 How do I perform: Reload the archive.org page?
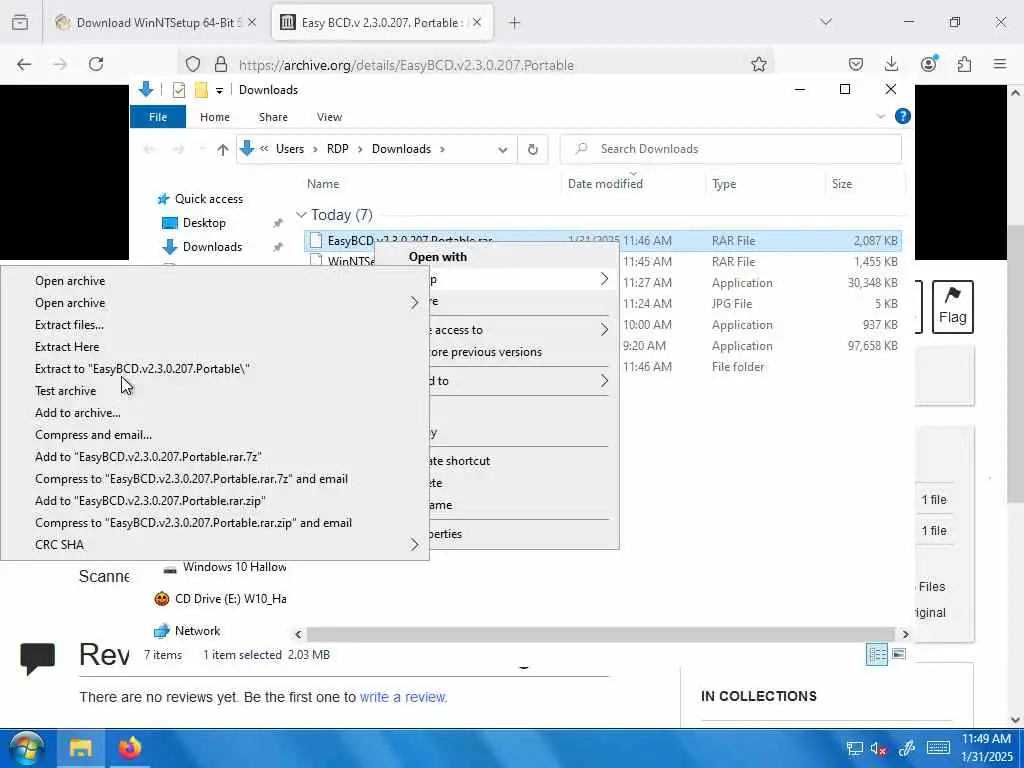tap(96, 64)
